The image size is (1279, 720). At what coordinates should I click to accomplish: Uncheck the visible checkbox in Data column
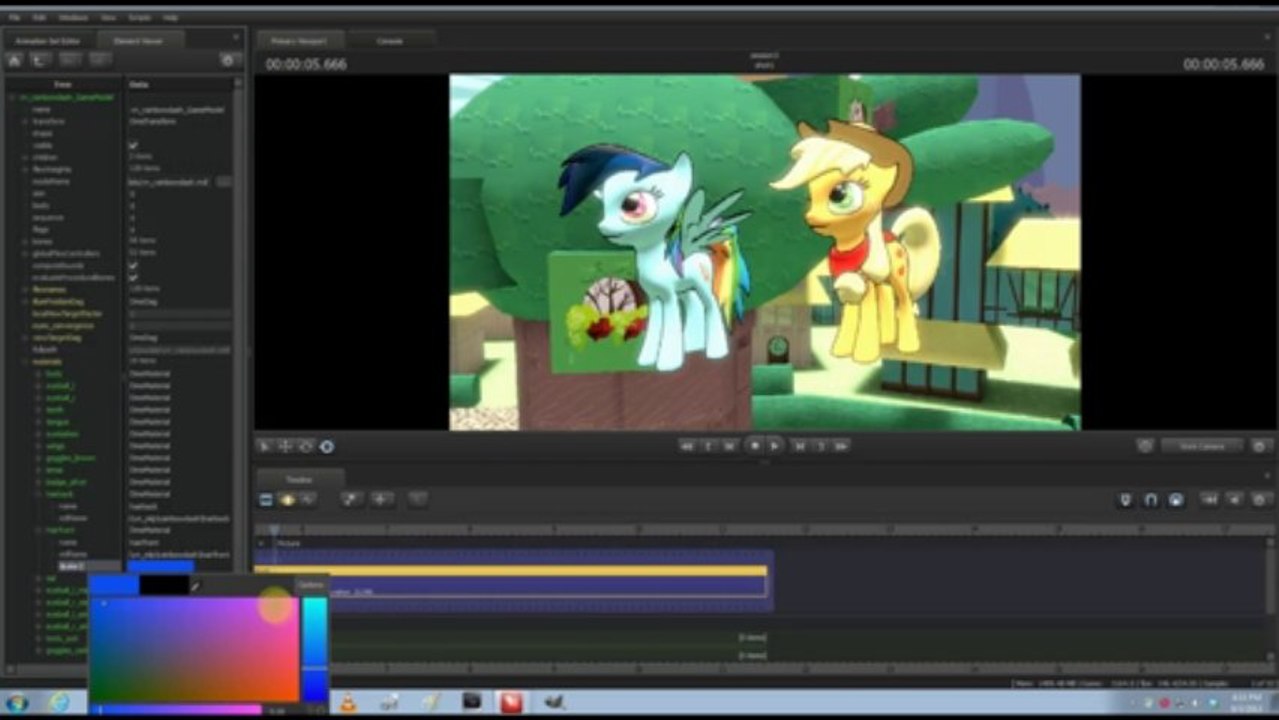134,145
